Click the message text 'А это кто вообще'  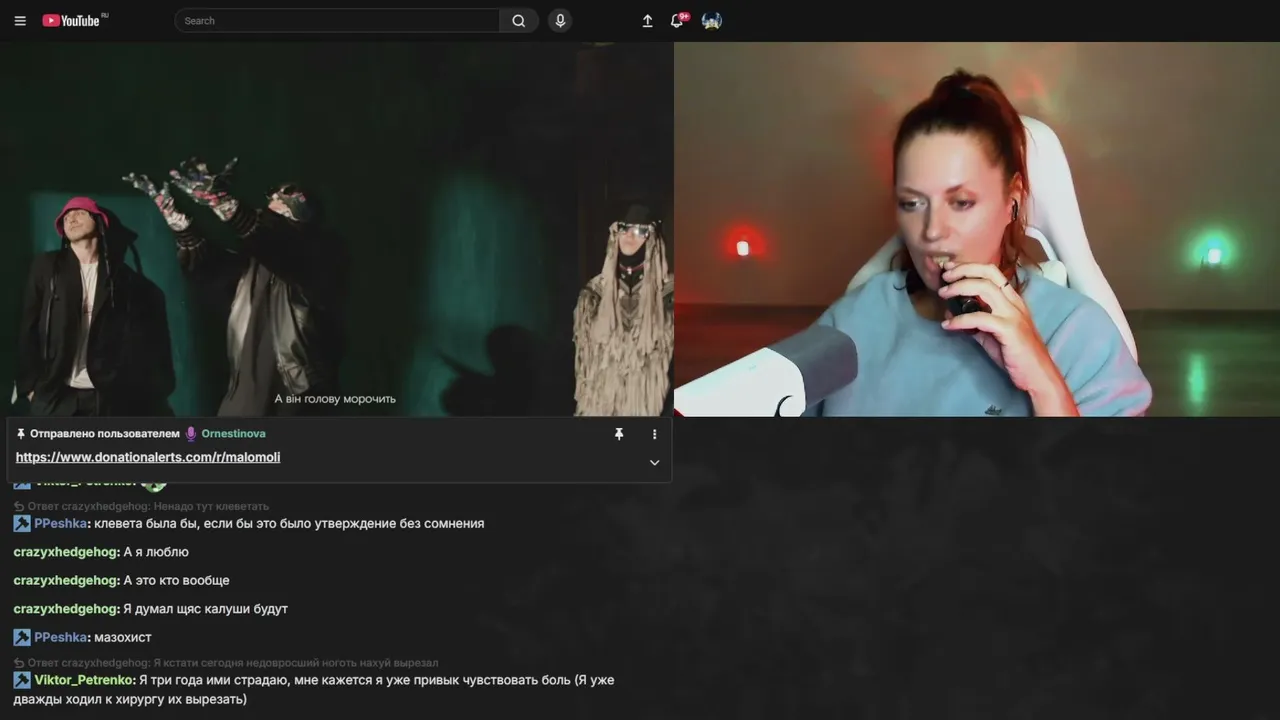[x=177, y=580]
